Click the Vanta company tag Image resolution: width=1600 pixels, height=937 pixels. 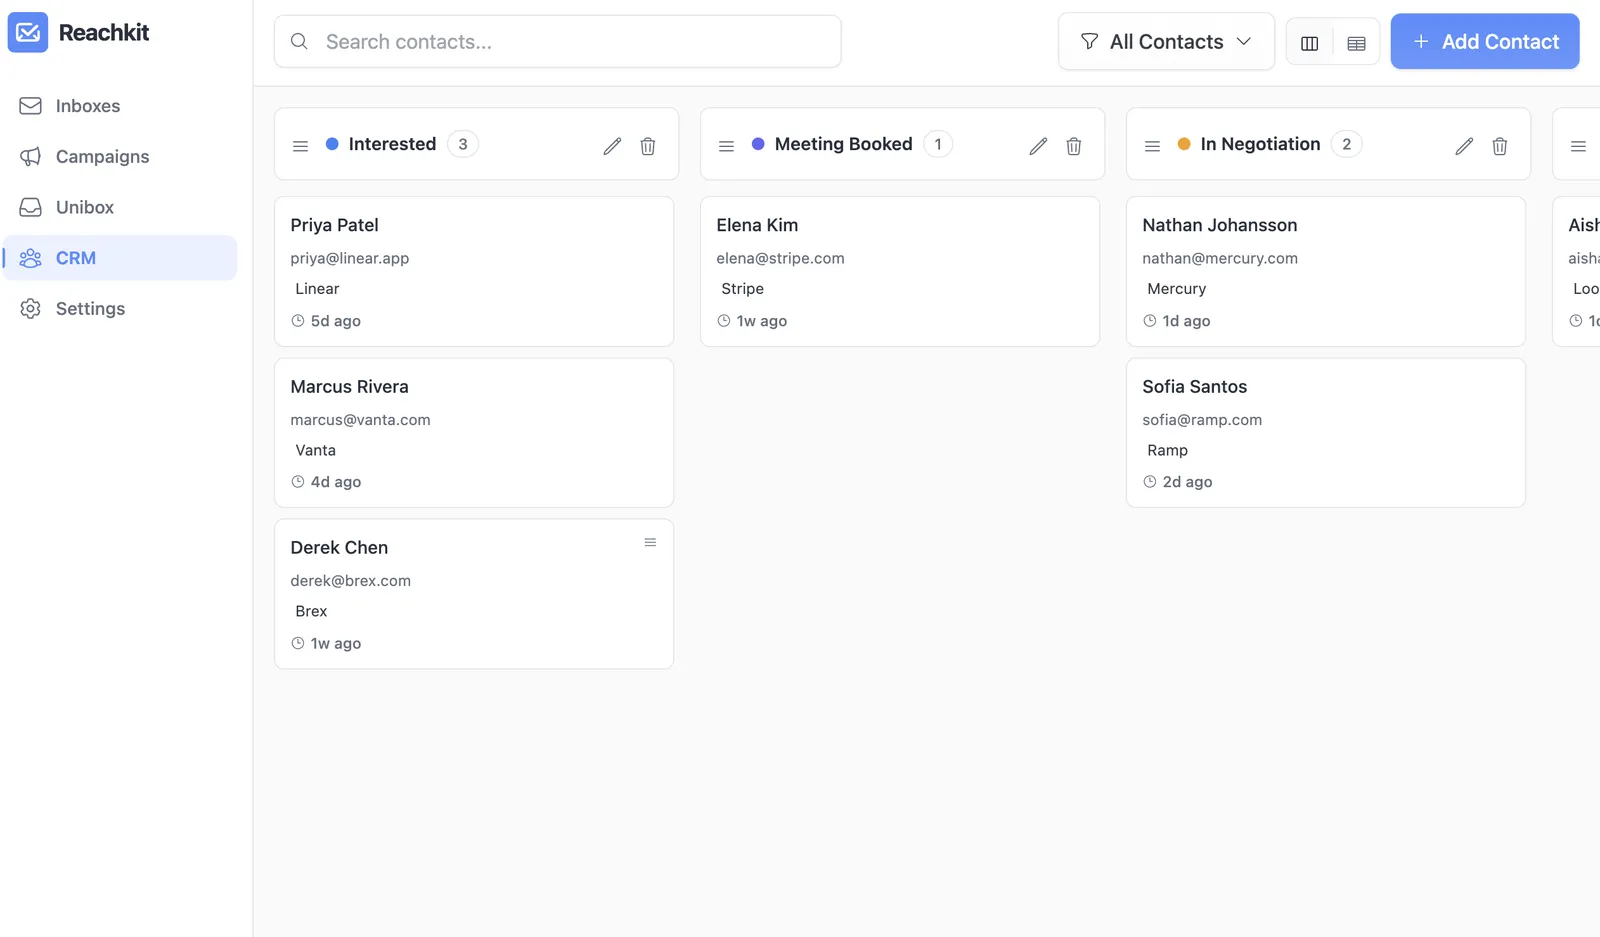(315, 451)
